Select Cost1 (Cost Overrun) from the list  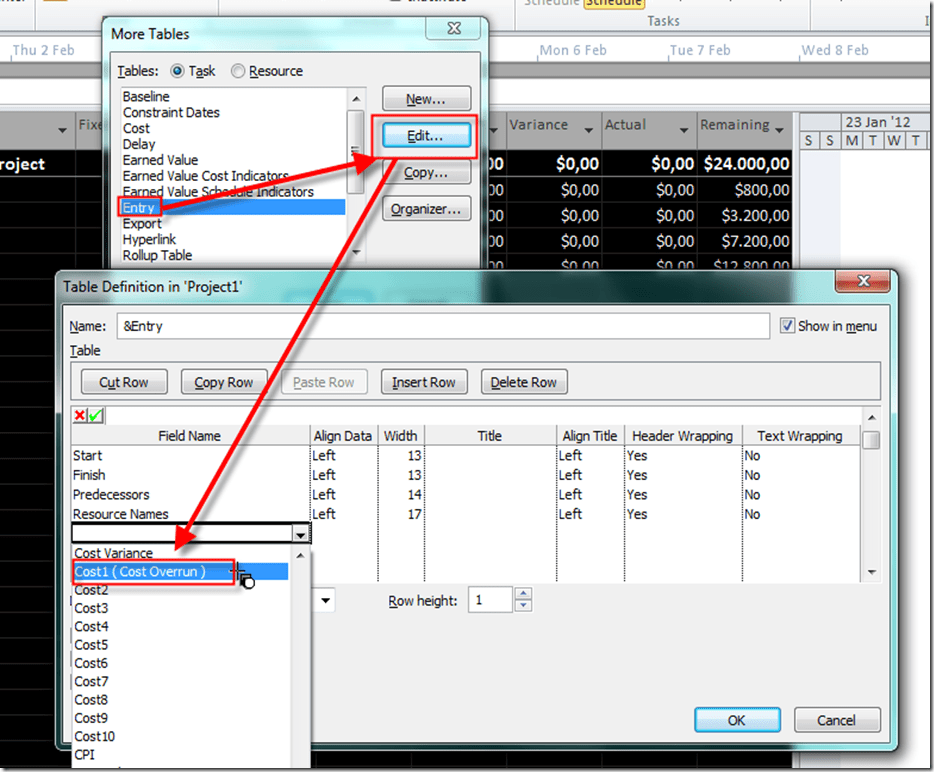point(140,572)
